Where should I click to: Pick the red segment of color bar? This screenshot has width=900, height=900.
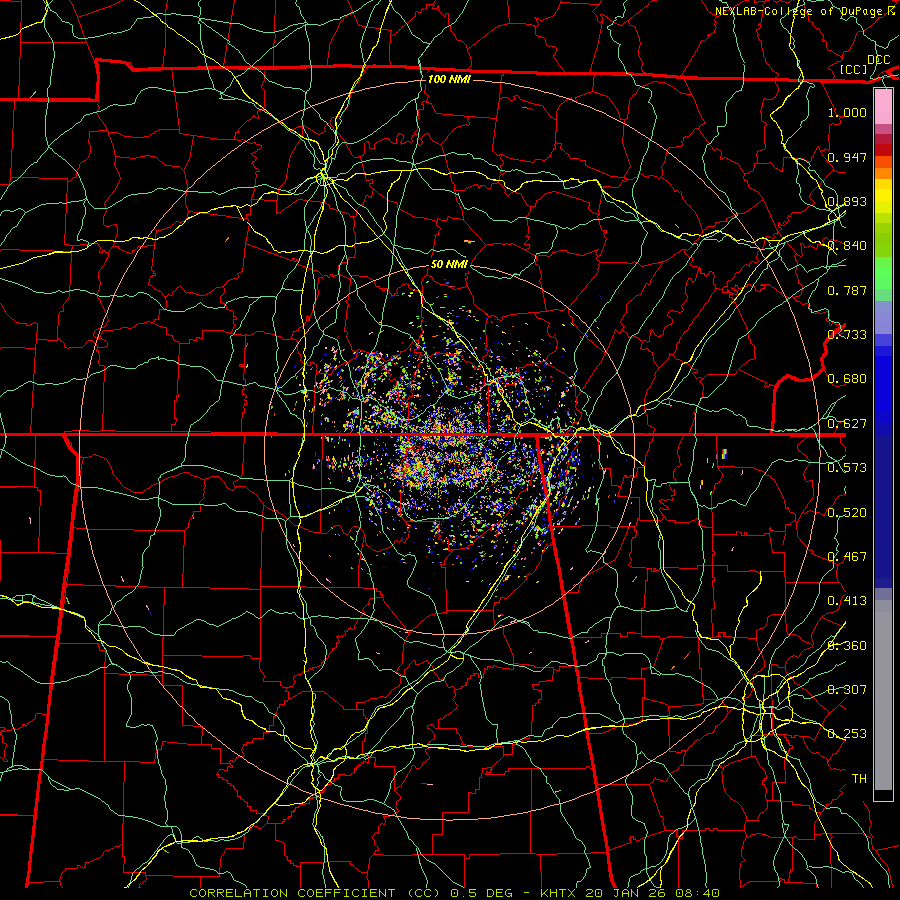[883, 149]
